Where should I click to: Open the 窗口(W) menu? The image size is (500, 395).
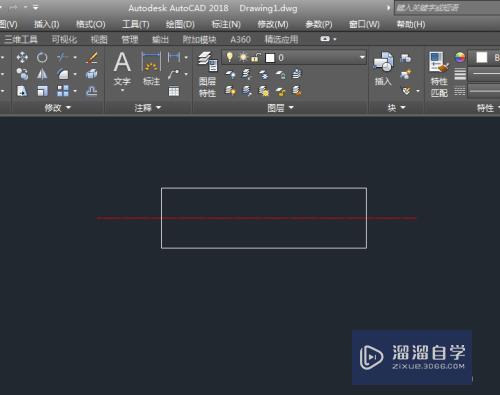point(364,24)
